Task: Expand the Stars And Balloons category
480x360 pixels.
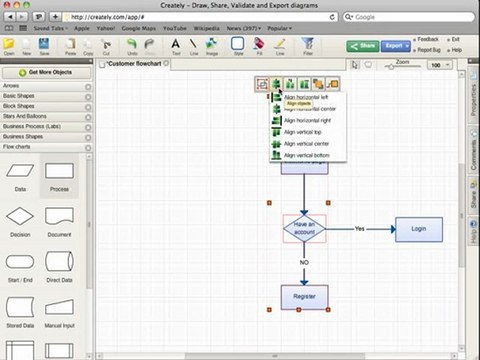Action: coord(46,117)
